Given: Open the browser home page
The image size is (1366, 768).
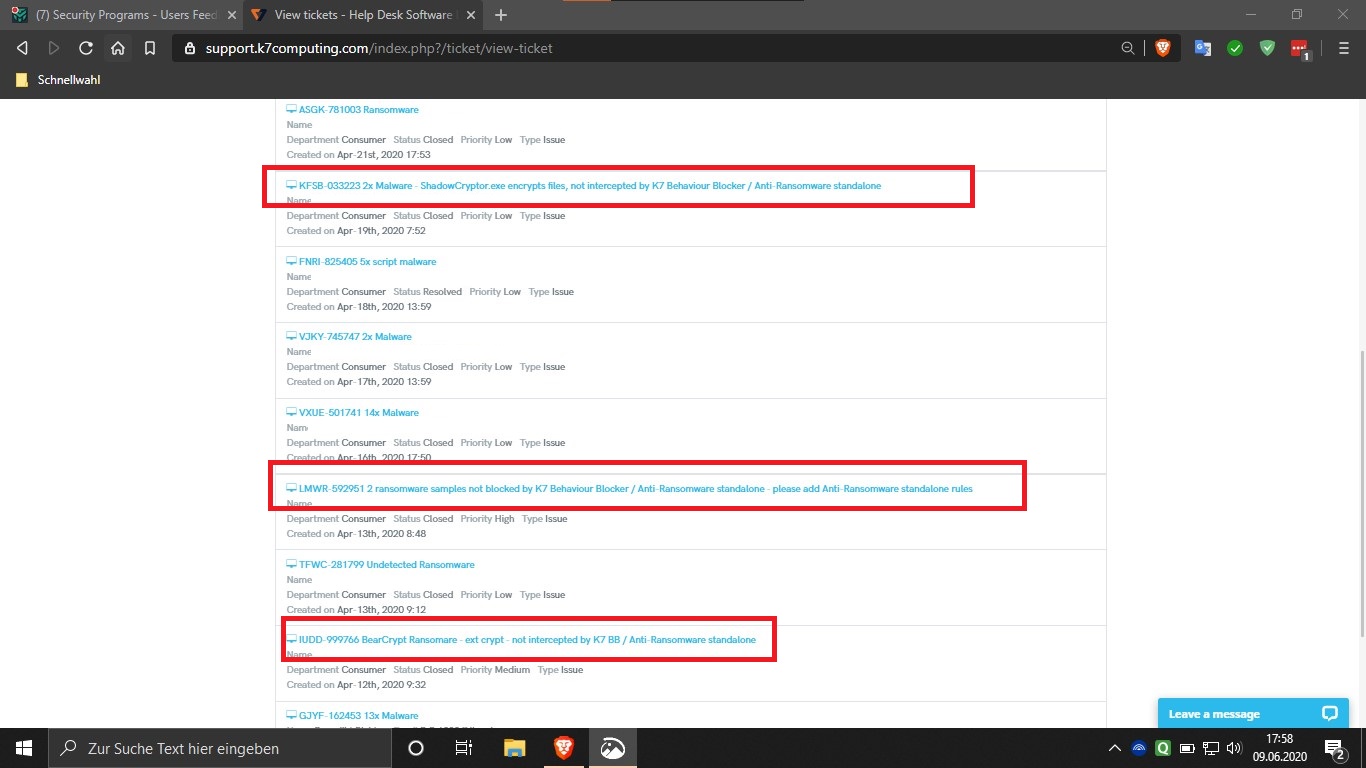Looking at the screenshot, I should [x=118, y=48].
